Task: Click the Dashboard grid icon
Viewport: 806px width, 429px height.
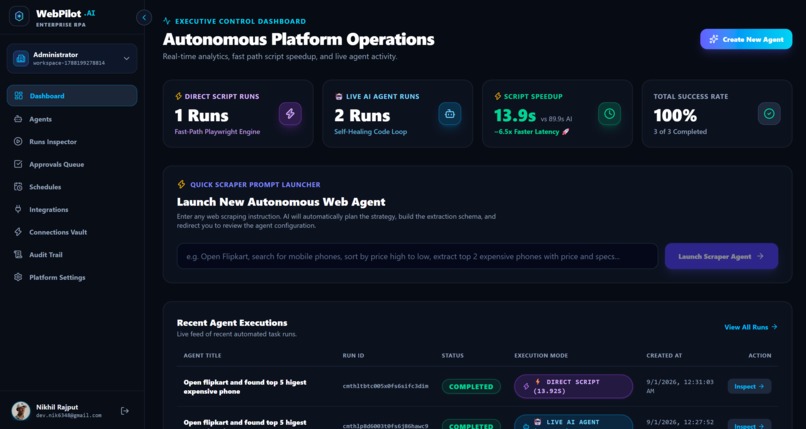Action: (x=19, y=96)
